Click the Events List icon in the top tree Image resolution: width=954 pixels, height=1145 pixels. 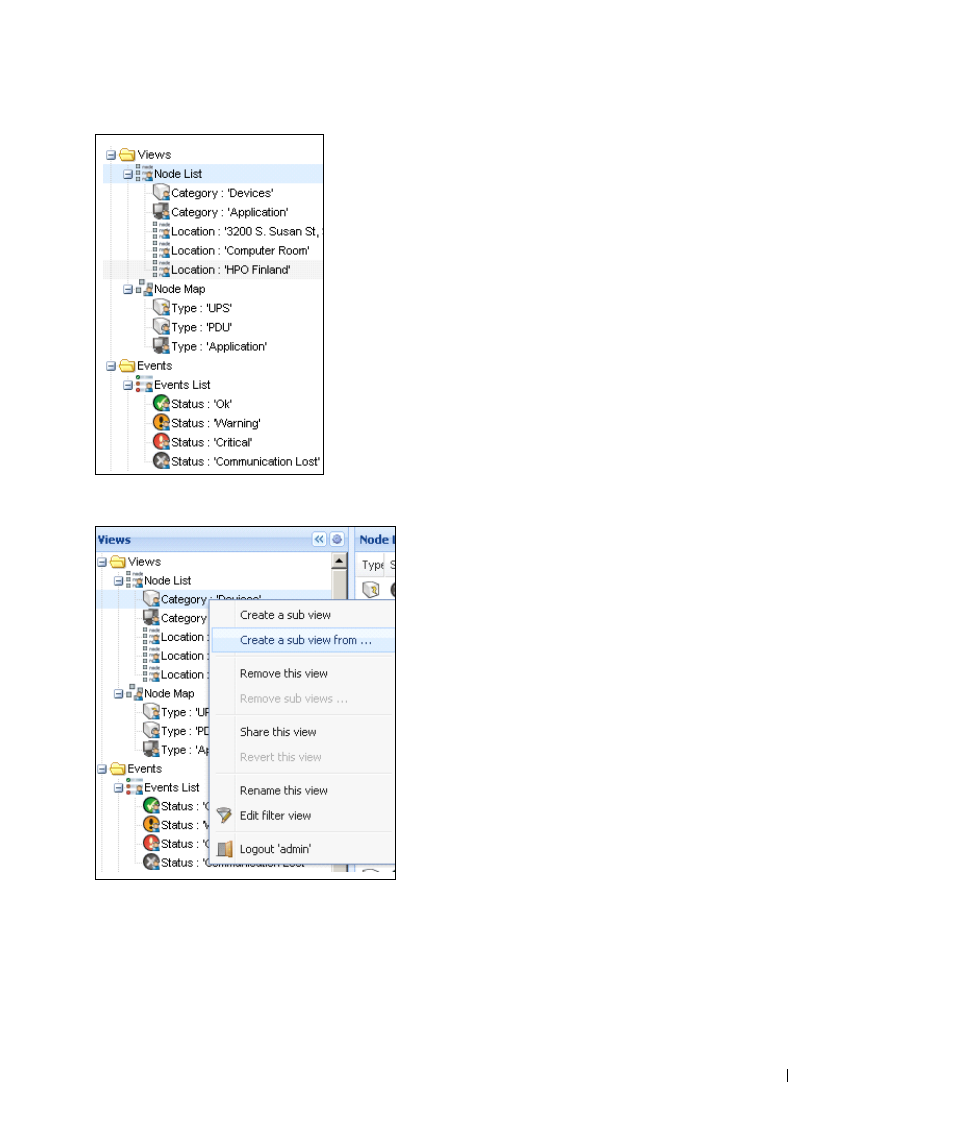[x=145, y=384]
